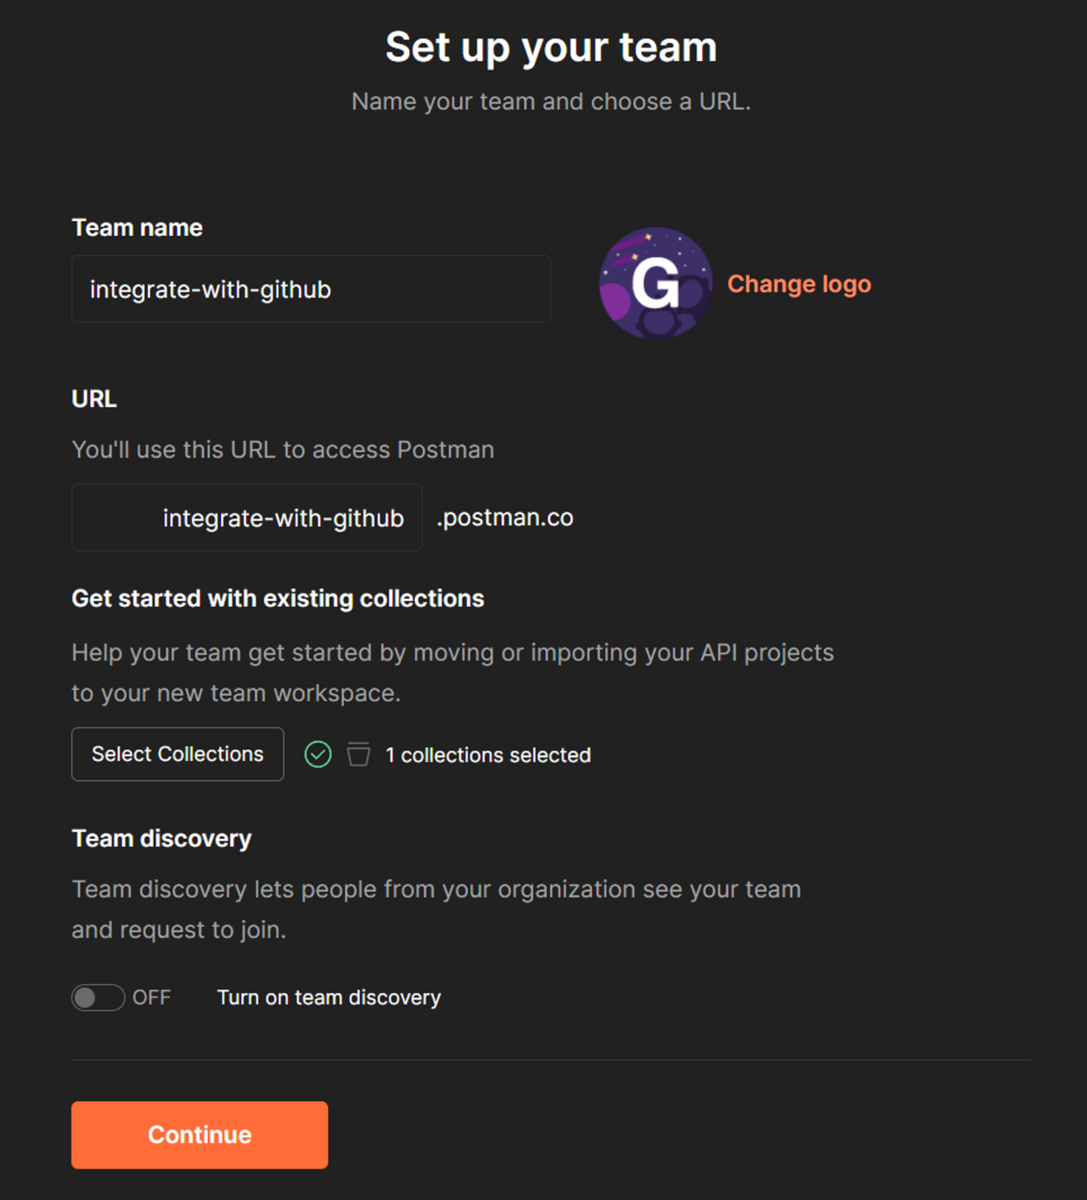The height and width of the screenshot is (1200, 1087).
Task: Click the green checkmark icon
Action: [318, 754]
